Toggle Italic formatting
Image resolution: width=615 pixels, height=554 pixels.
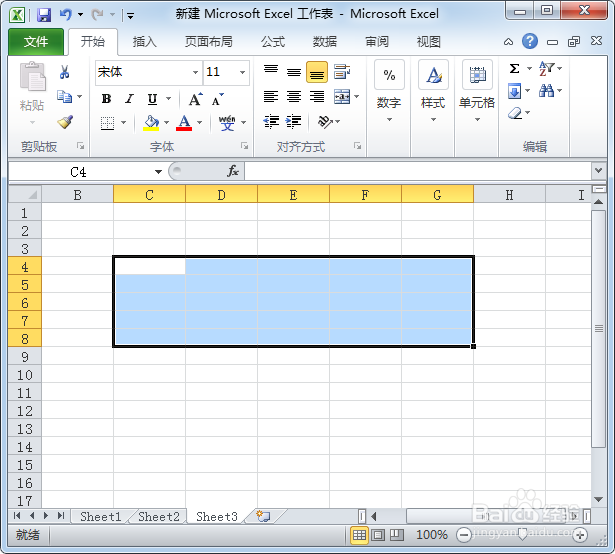tap(129, 99)
